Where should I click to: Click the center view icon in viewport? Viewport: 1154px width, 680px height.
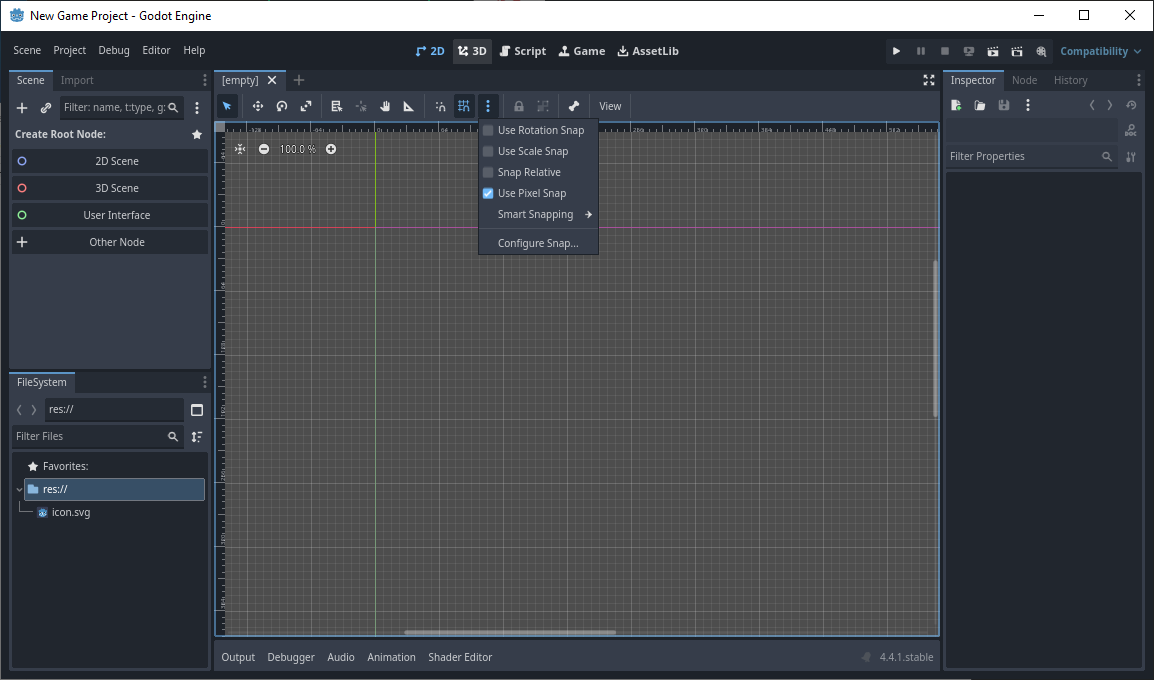pyautogui.click(x=240, y=149)
